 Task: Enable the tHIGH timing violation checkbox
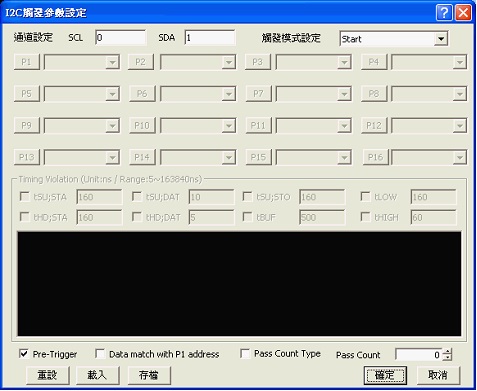click(x=366, y=217)
